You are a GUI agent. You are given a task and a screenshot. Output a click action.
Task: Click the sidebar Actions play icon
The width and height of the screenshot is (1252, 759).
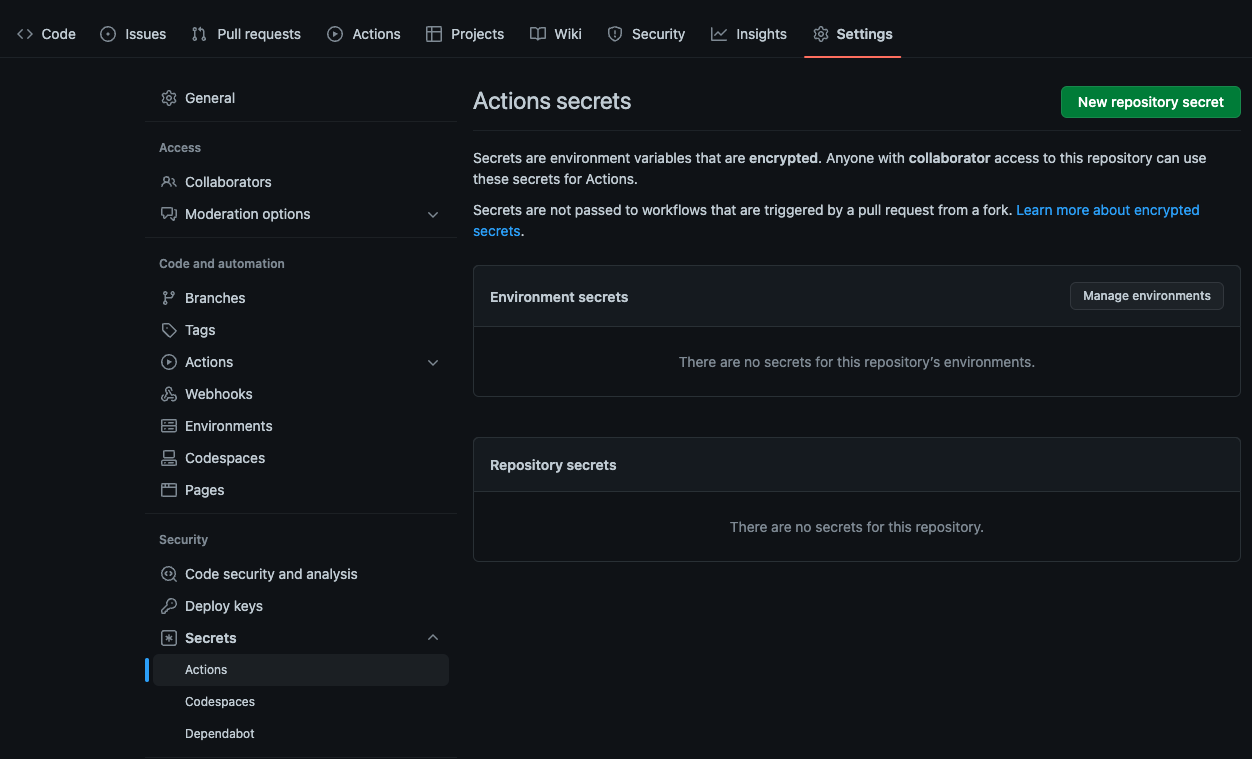(x=169, y=362)
